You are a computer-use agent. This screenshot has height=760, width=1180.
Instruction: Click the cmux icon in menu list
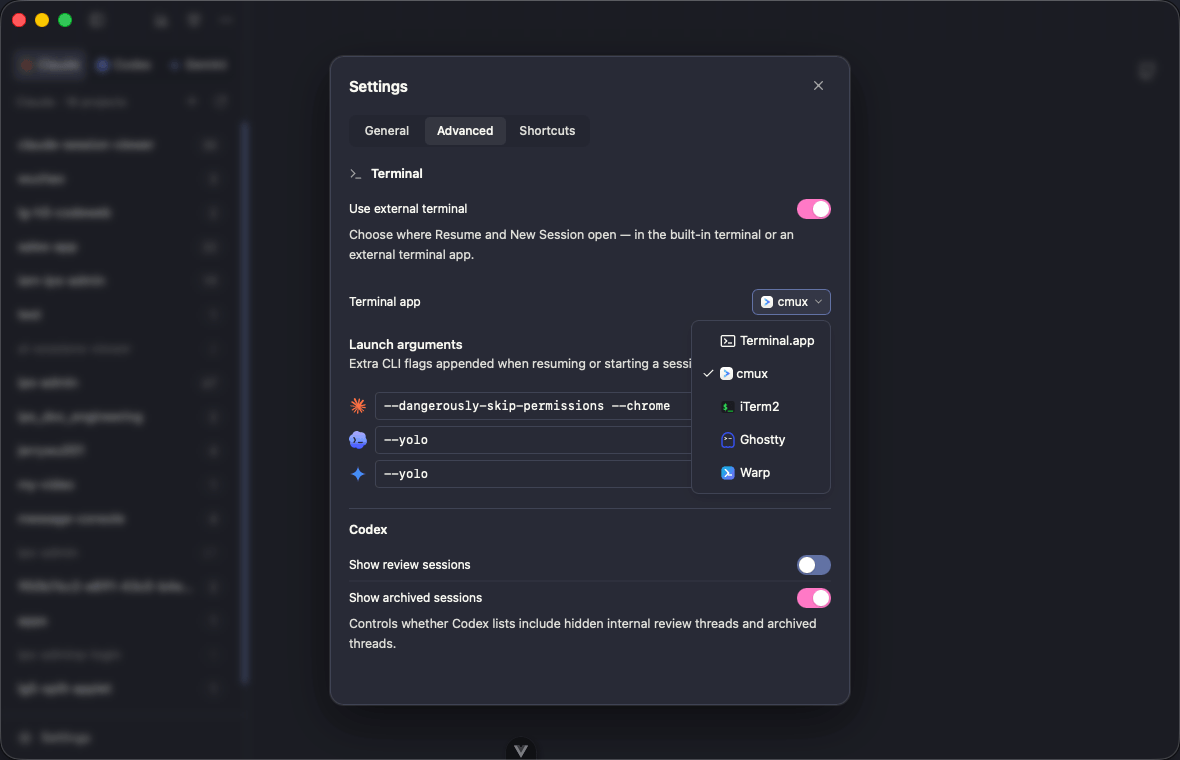click(x=726, y=374)
